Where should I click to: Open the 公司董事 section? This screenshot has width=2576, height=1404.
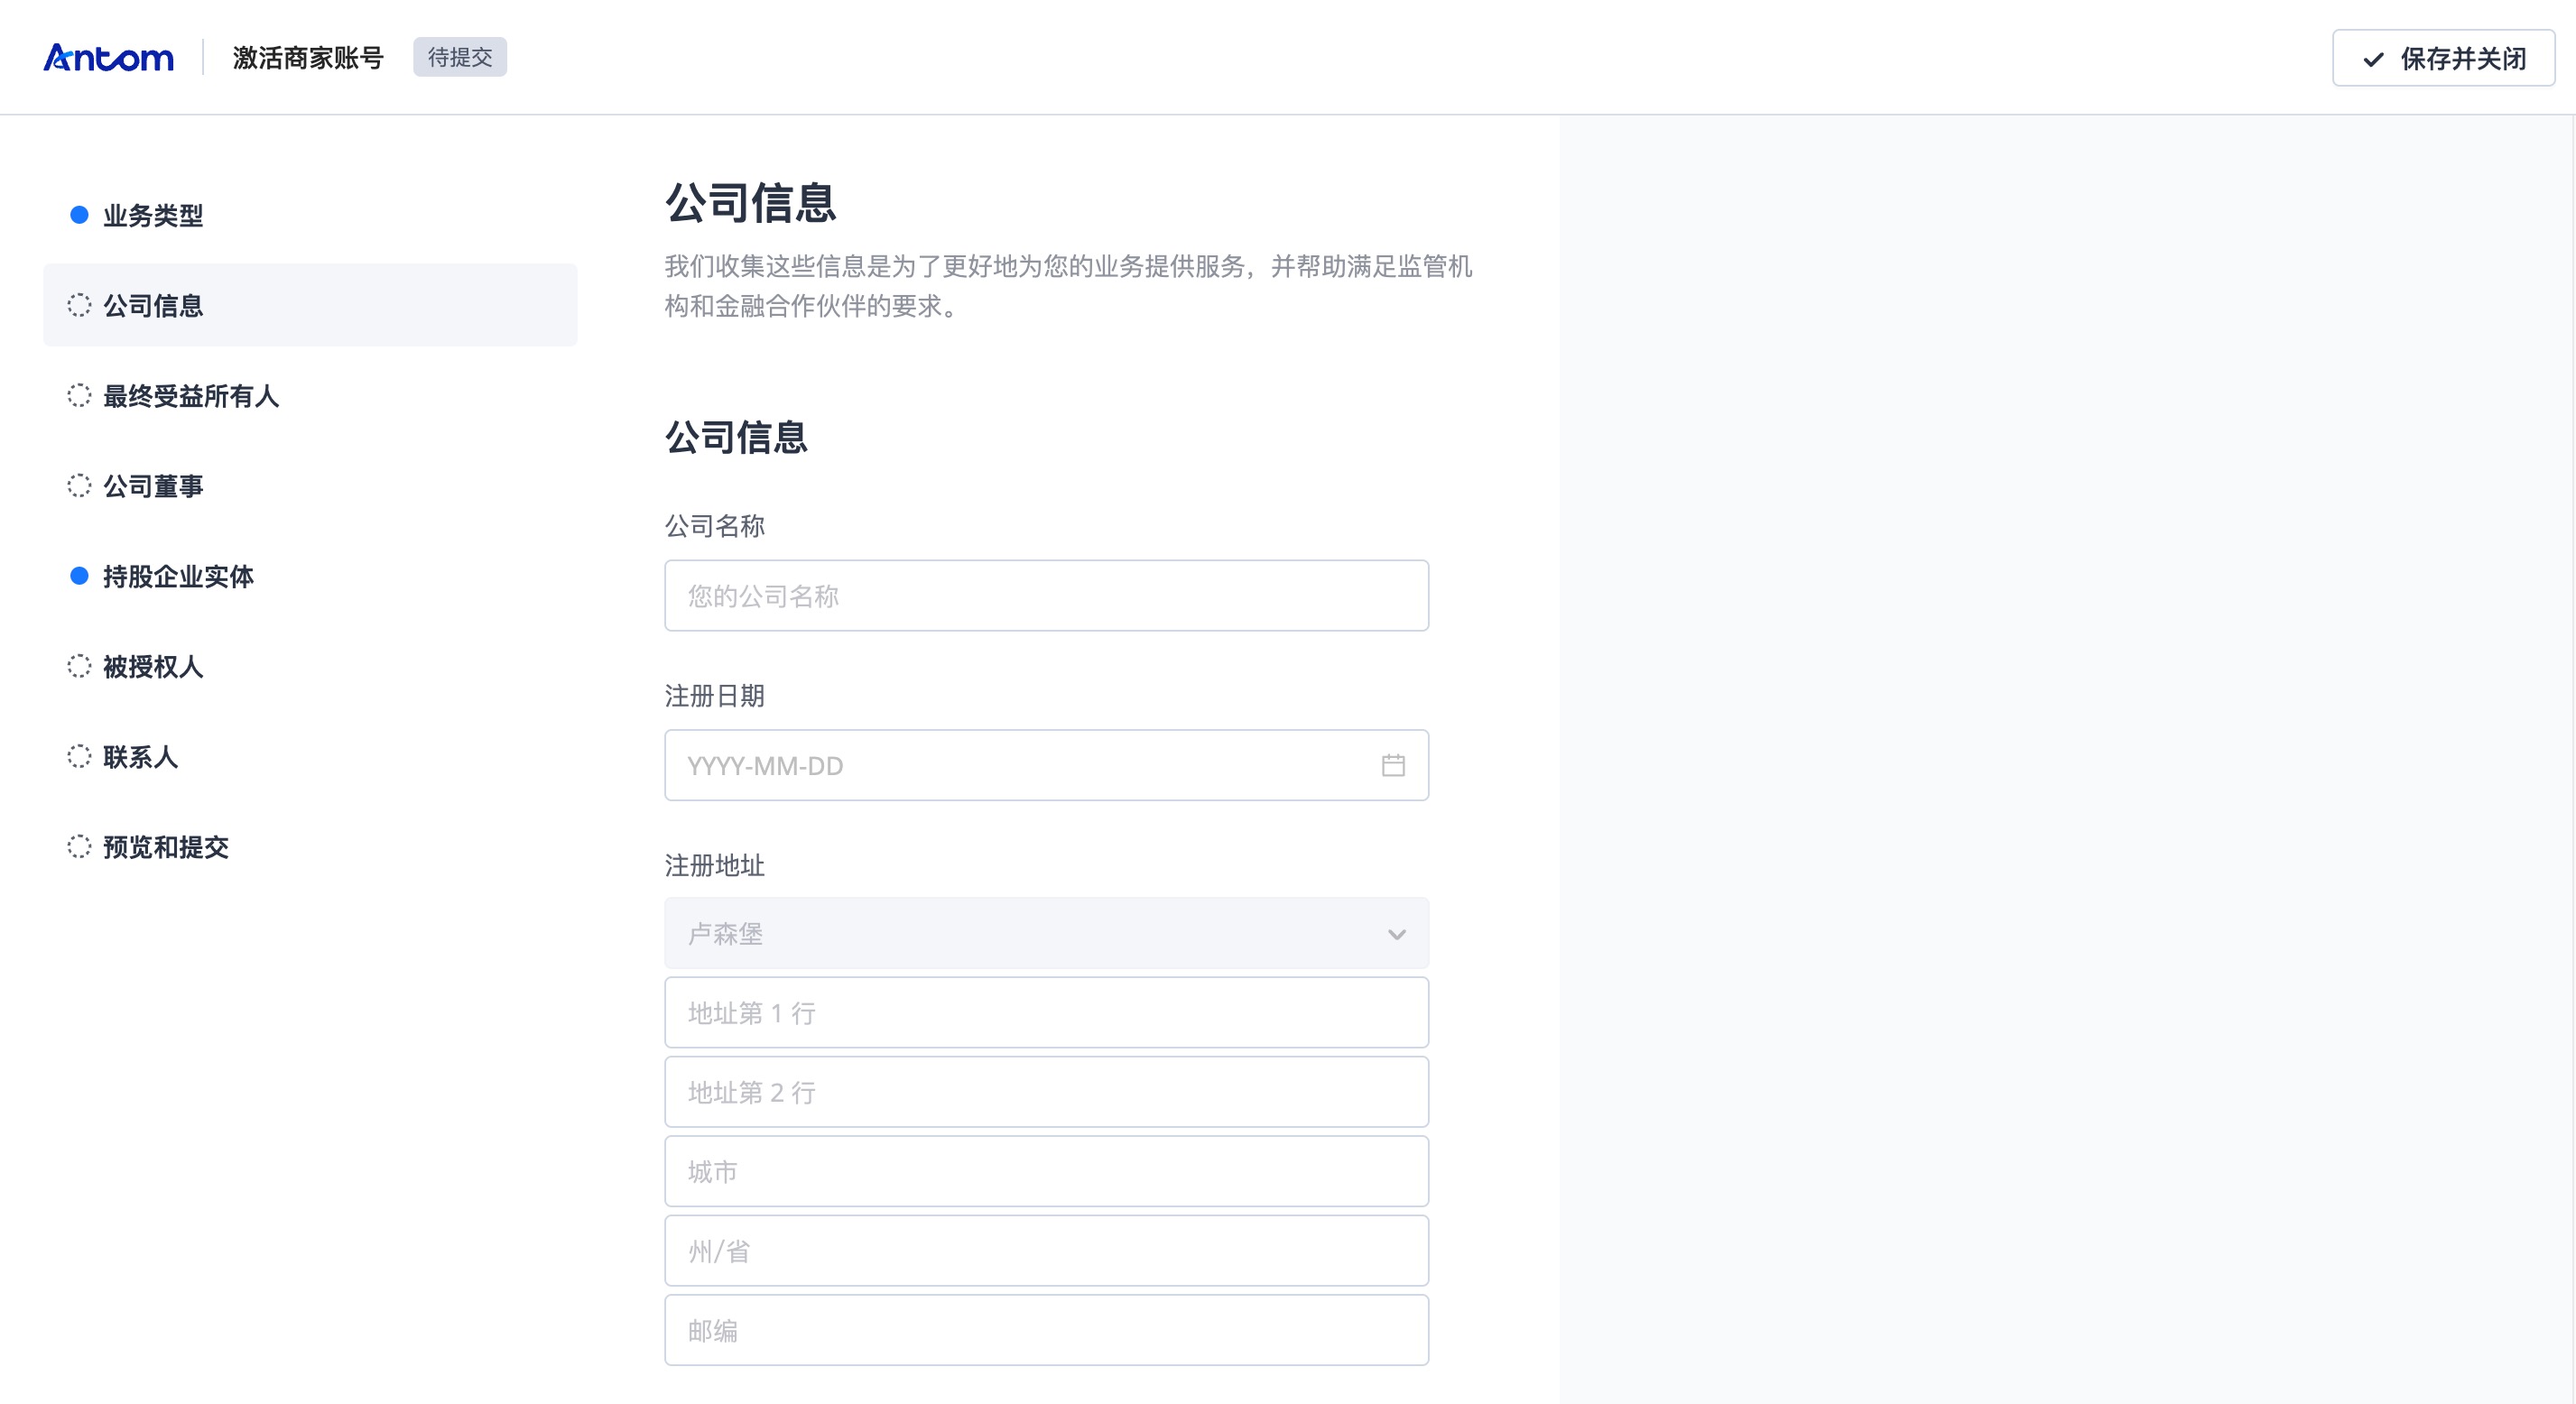pos(151,486)
